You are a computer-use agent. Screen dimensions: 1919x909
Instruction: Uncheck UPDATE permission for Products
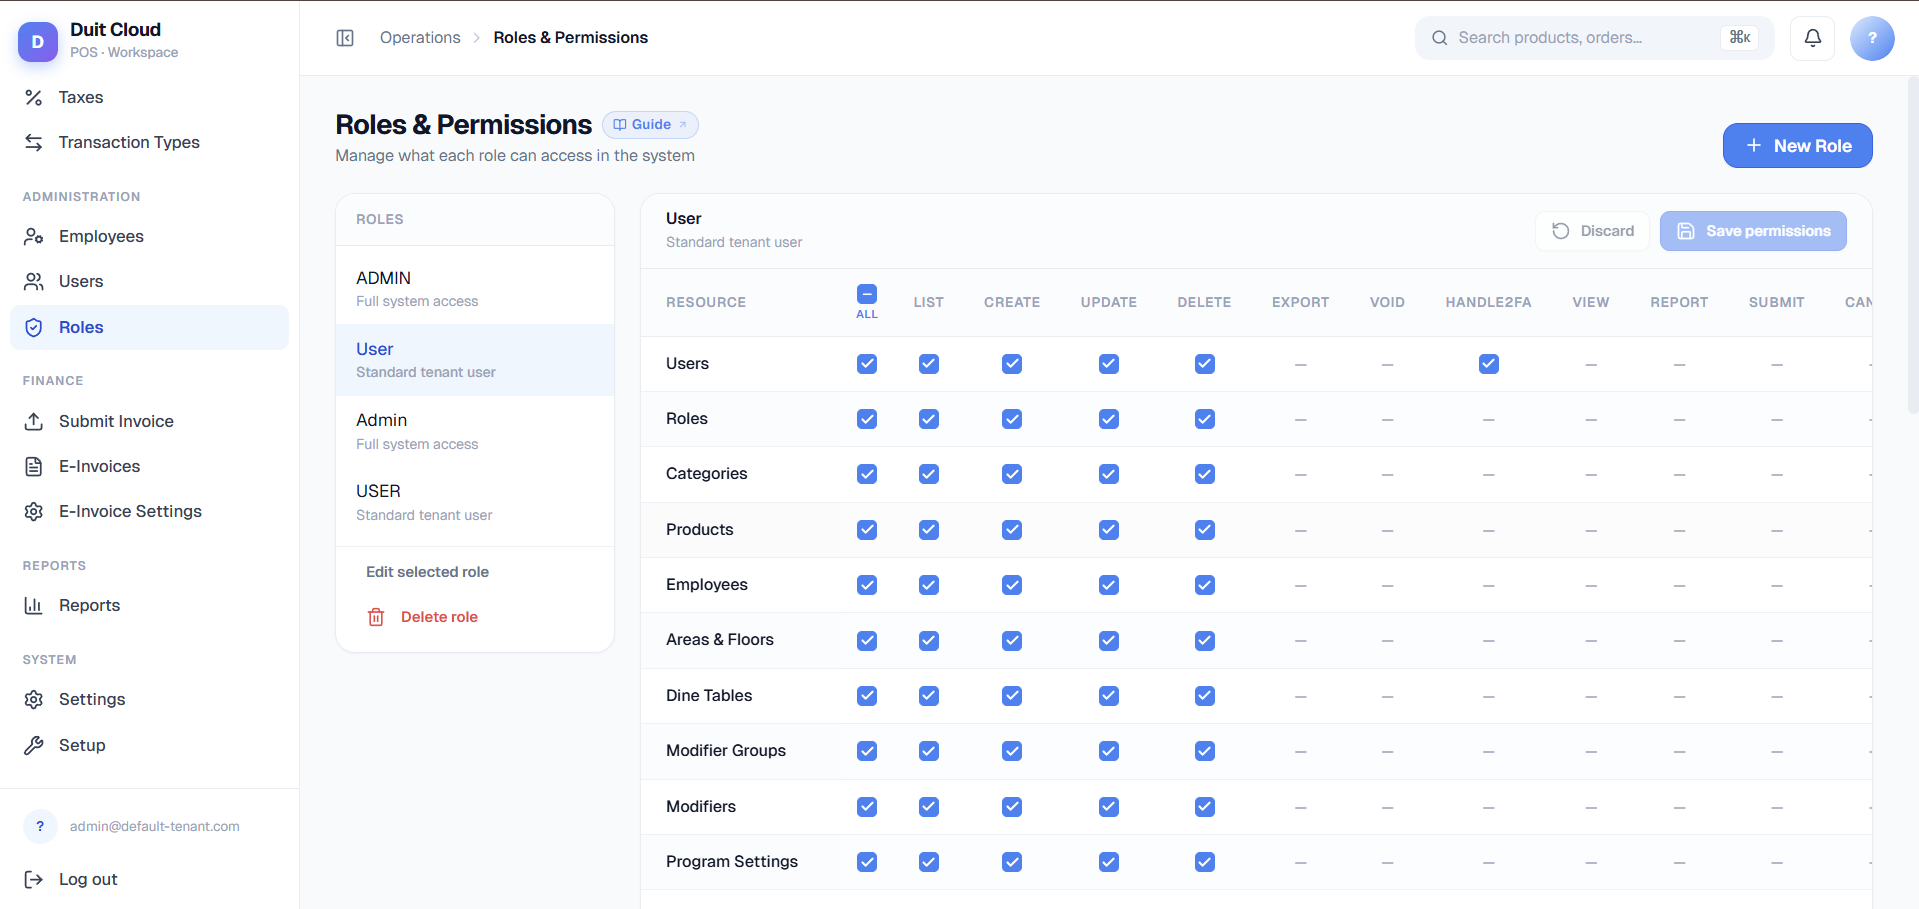(x=1109, y=530)
